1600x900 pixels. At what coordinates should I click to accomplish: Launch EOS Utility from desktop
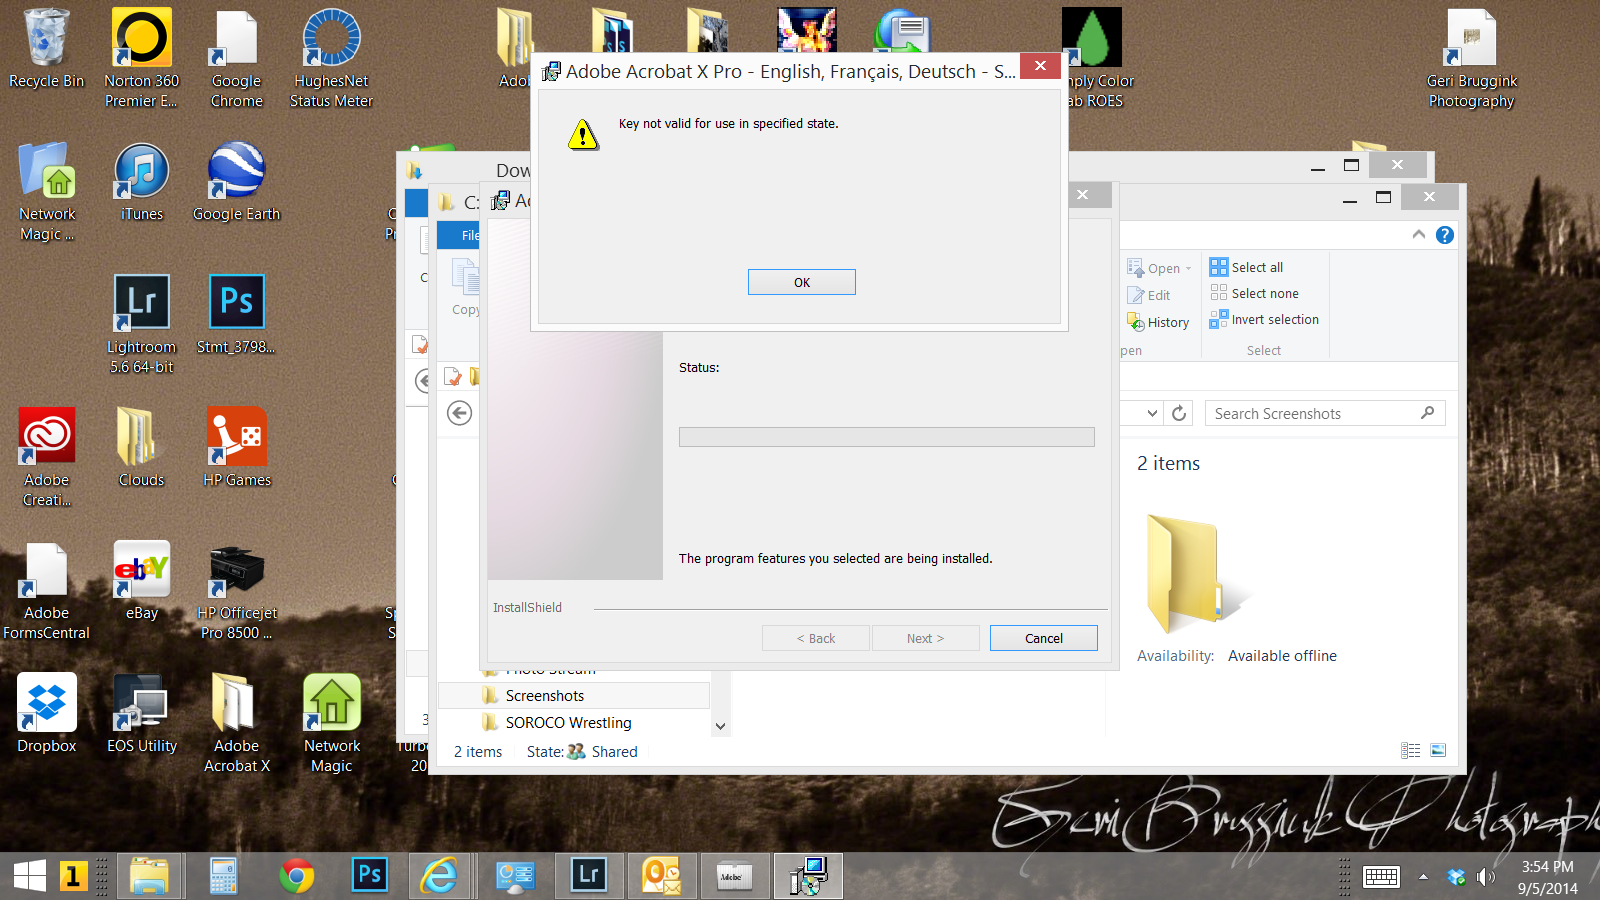click(141, 713)
